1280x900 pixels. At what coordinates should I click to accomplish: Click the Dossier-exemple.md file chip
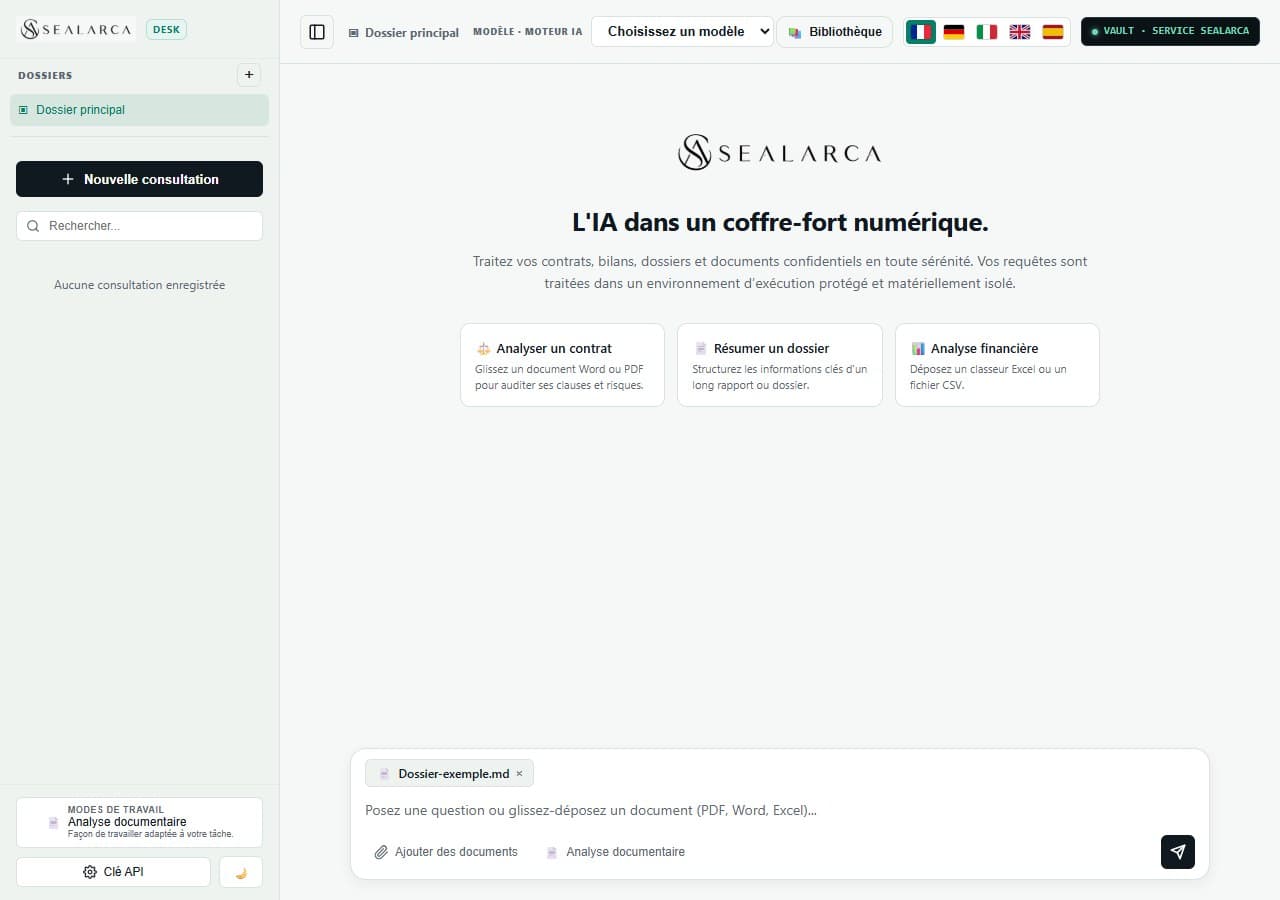pyautogui.click(x=449, y=773)
